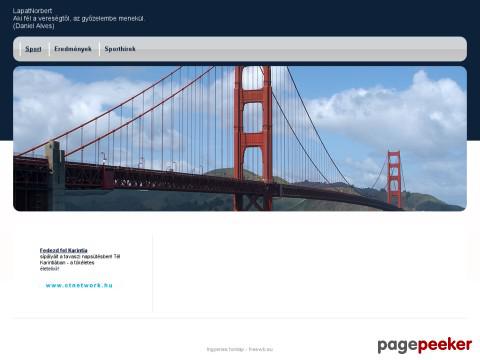The height and width of the screenshot is (360, 480).
Task: Click the concrete pylon in the banner
Action: coord(56,176)
